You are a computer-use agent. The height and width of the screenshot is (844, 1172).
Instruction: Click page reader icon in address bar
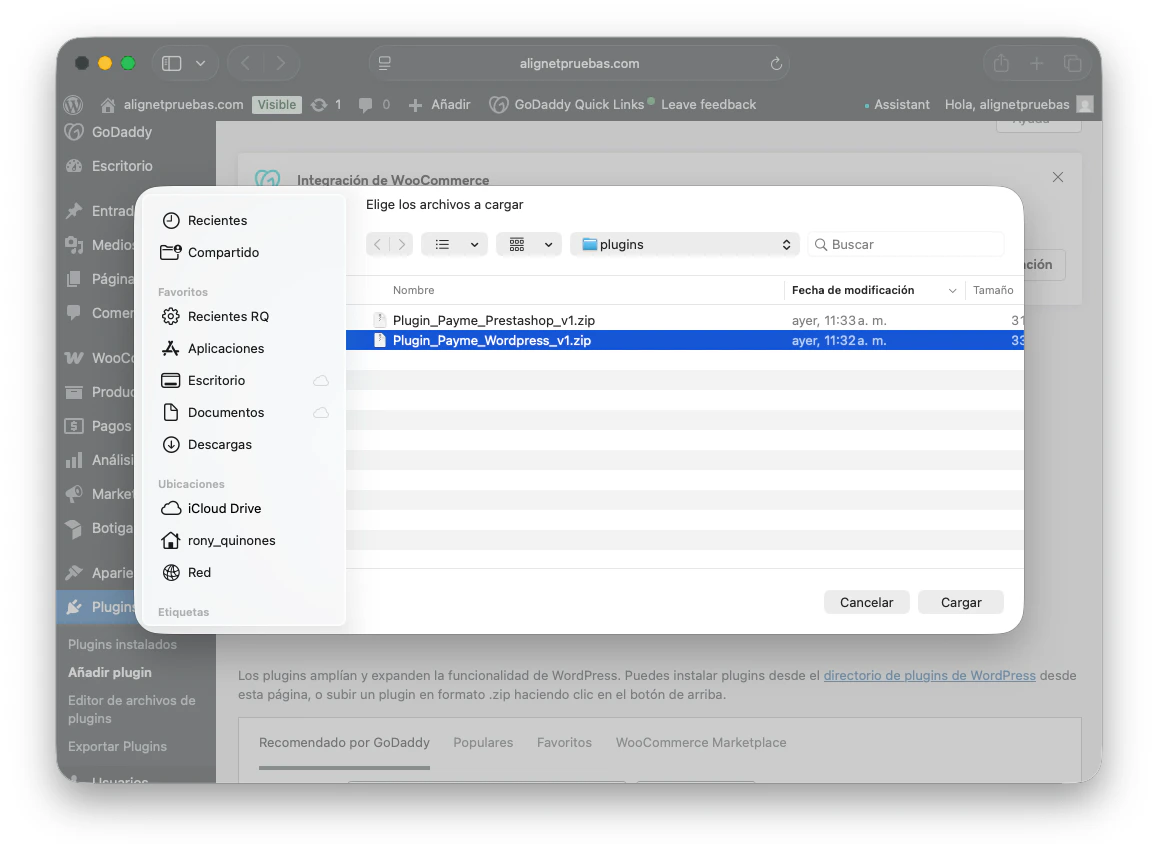click(385, 64)
